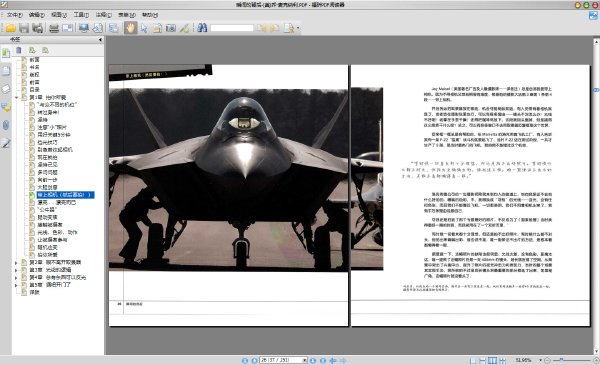Open the 注释 menu
Viewport: 600px width, 365px height.
[x=103, y=15]
